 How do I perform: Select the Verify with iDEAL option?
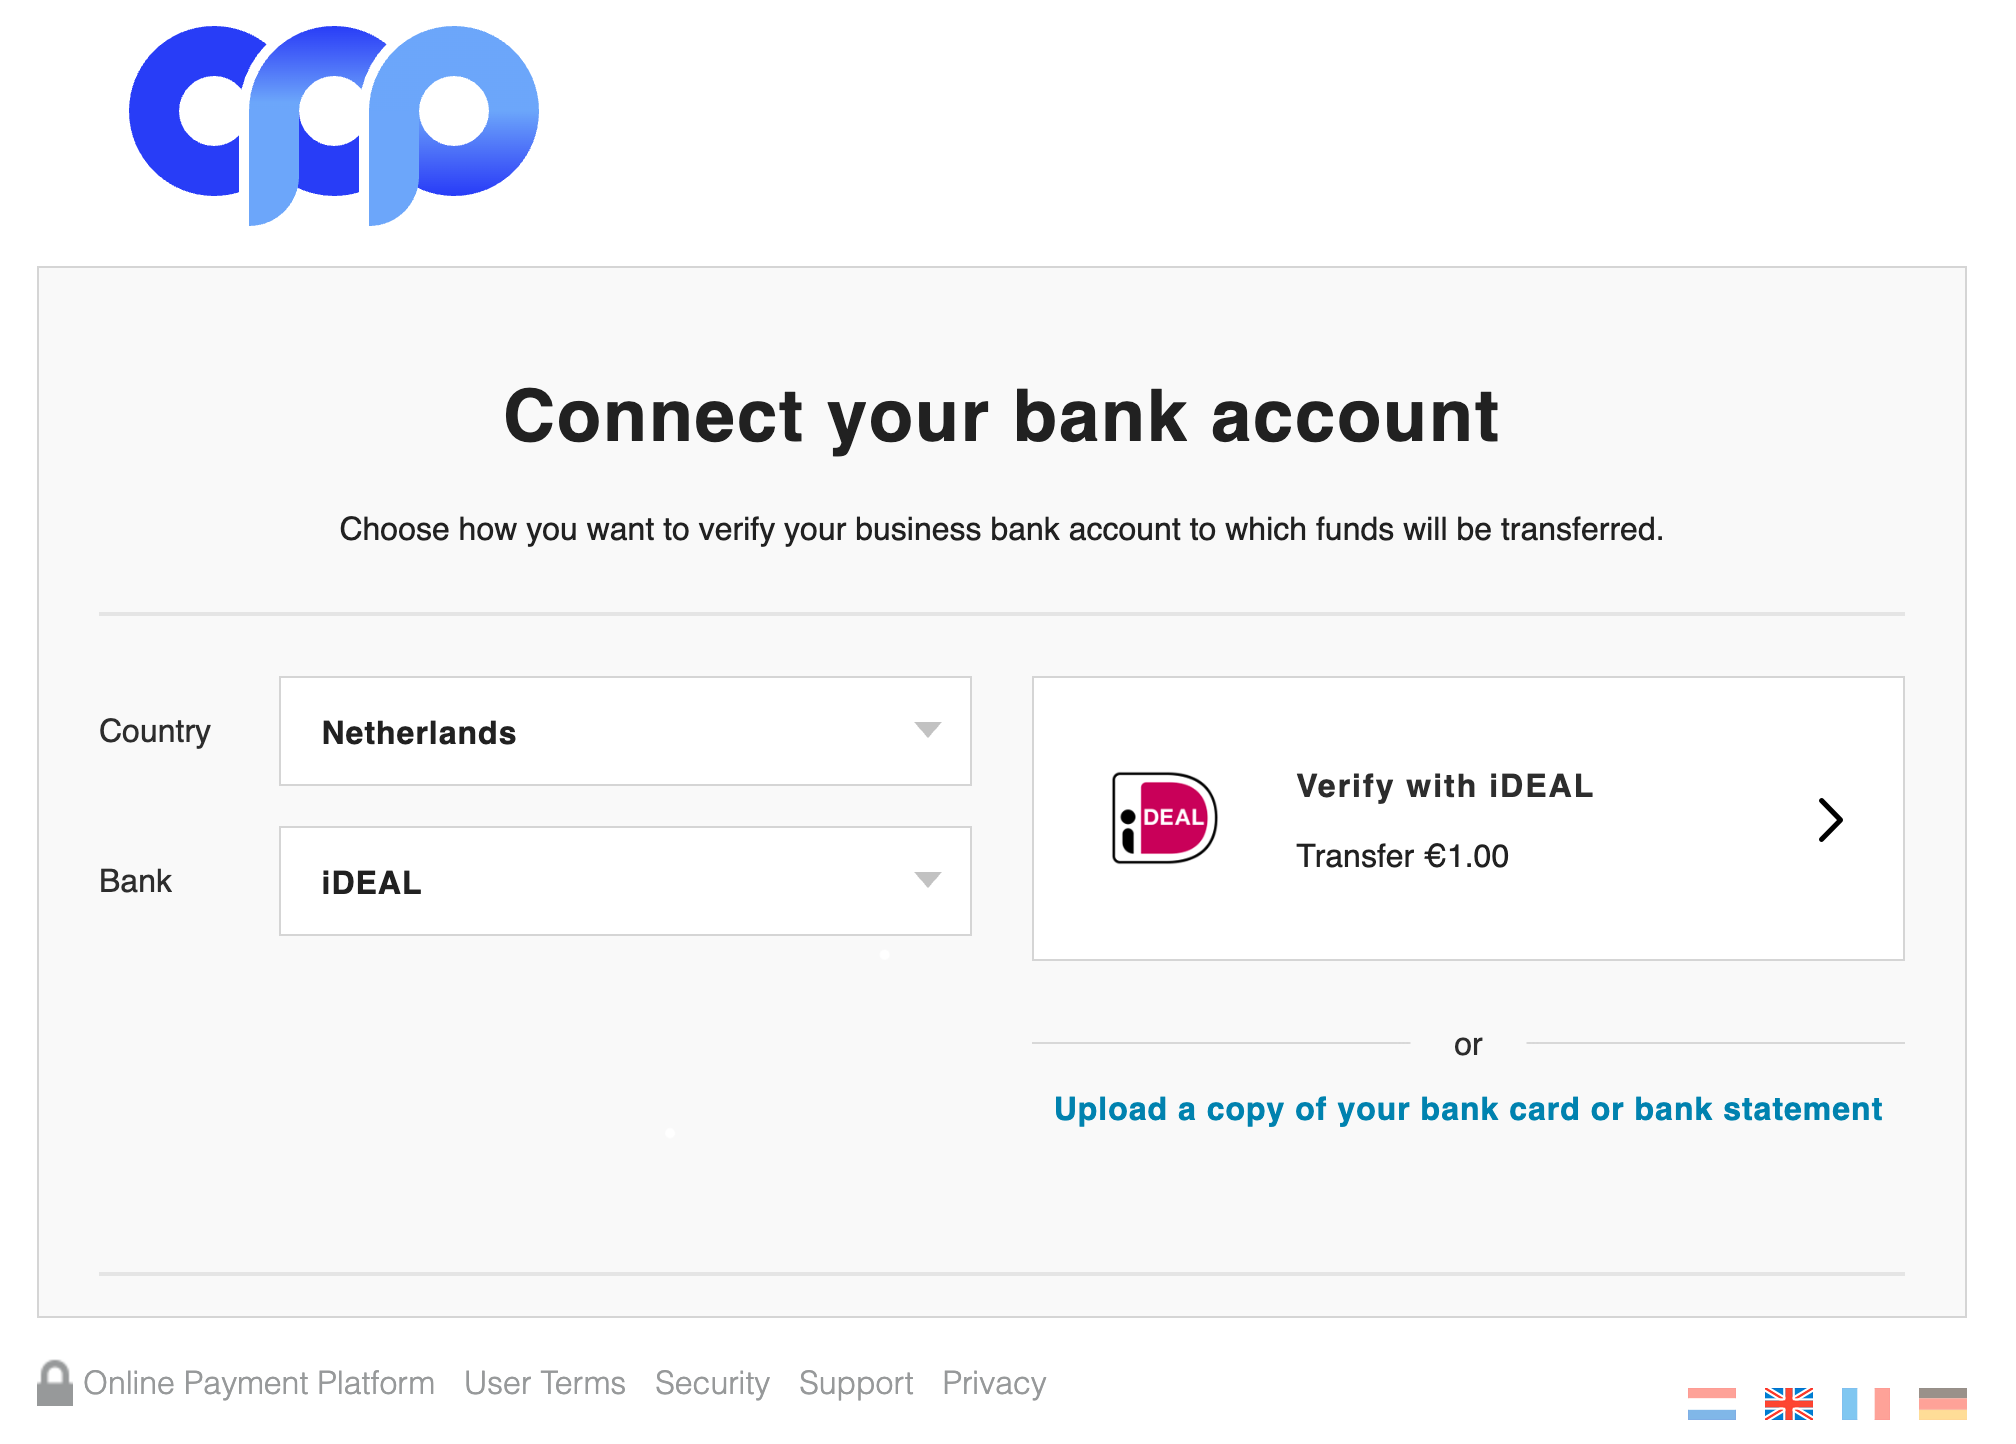1444,786
